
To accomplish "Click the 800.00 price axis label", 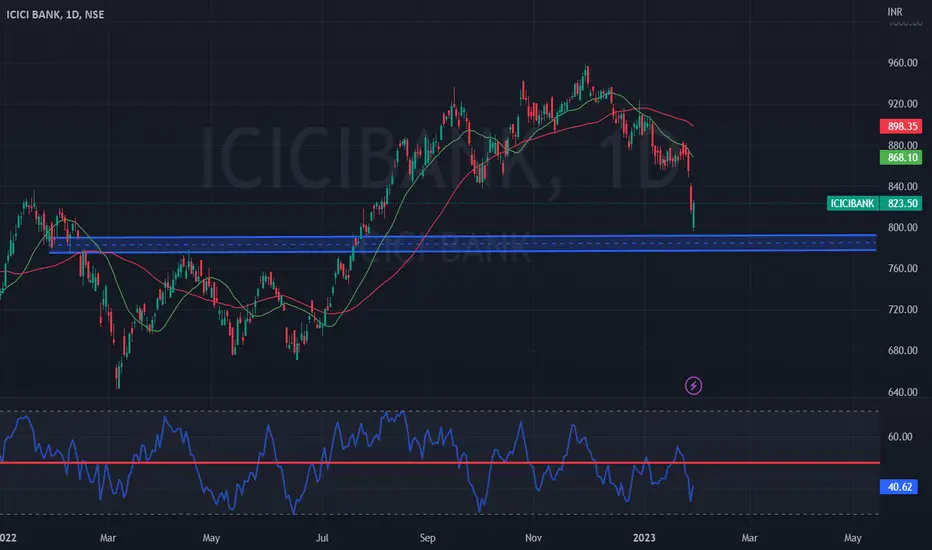I will (902, 228).
